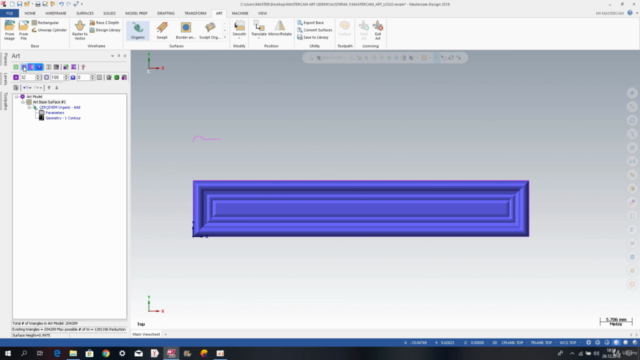The image size is (640, 360).
Task: Click the move operation up arrow
Action: tap(49, 88)
